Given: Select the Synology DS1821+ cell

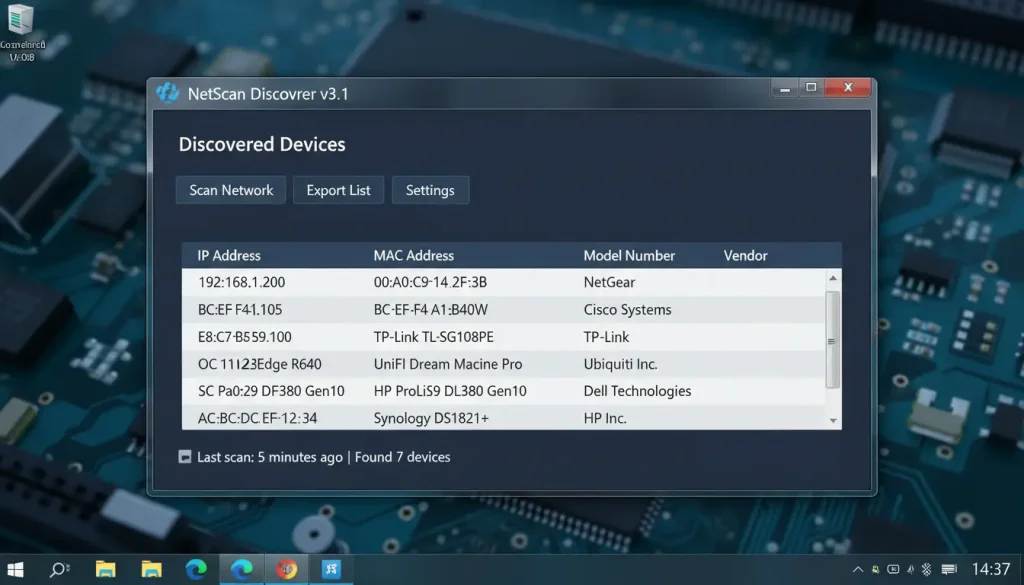Looking at the screenshot, I should click(431, 418).
